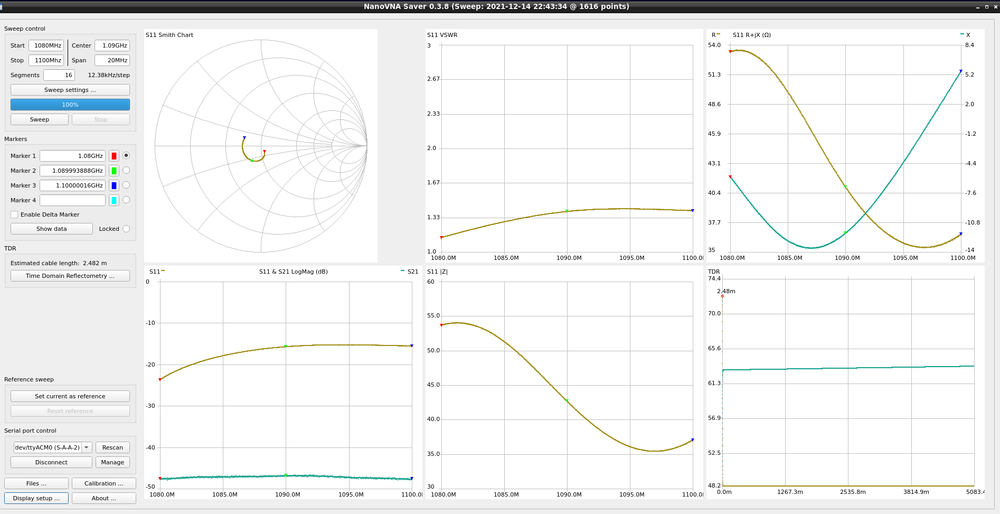Viewport: 1000px width, 514px height.
Task: Open the Calibration window
Action: (x=101, y=484)
